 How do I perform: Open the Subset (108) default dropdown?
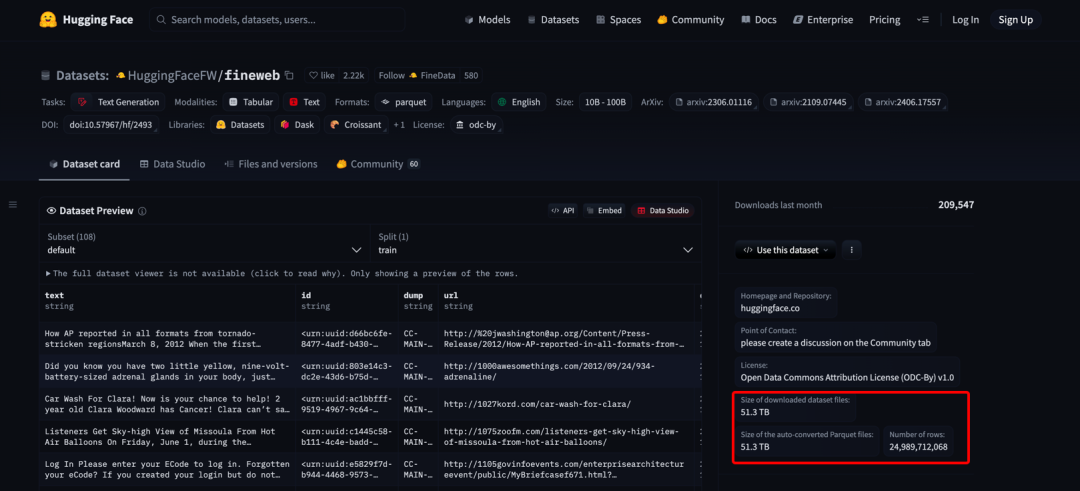pyautogui.click(x=205, y=244)
